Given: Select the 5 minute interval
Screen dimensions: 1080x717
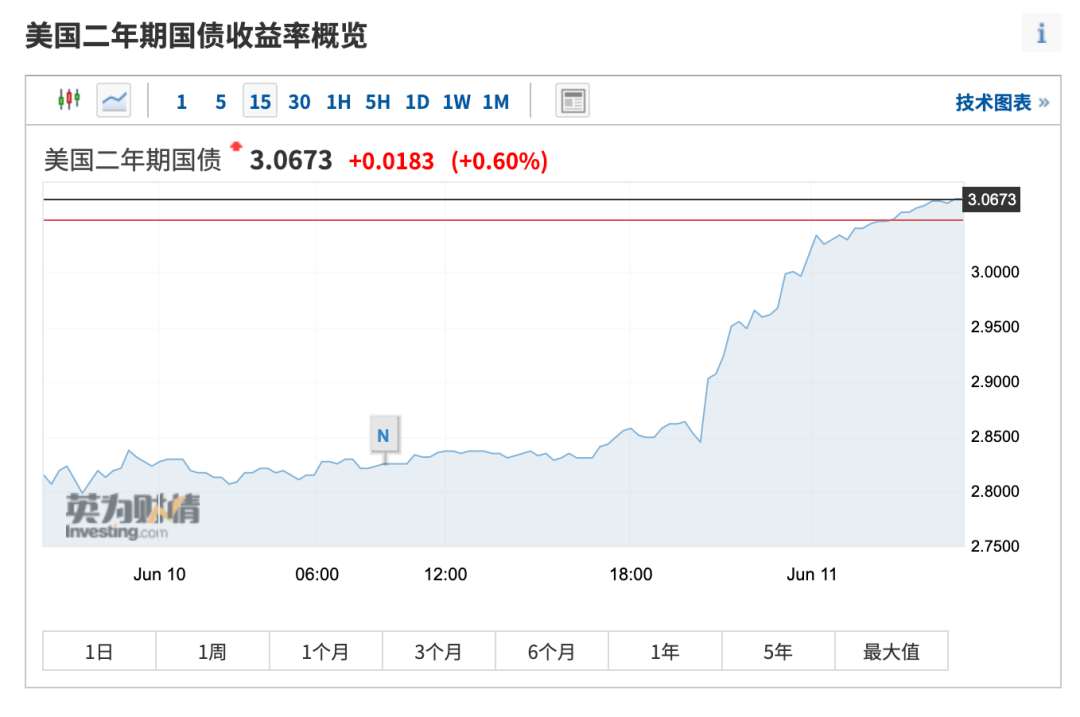Looking at the screenshot, I should [221, 101].
